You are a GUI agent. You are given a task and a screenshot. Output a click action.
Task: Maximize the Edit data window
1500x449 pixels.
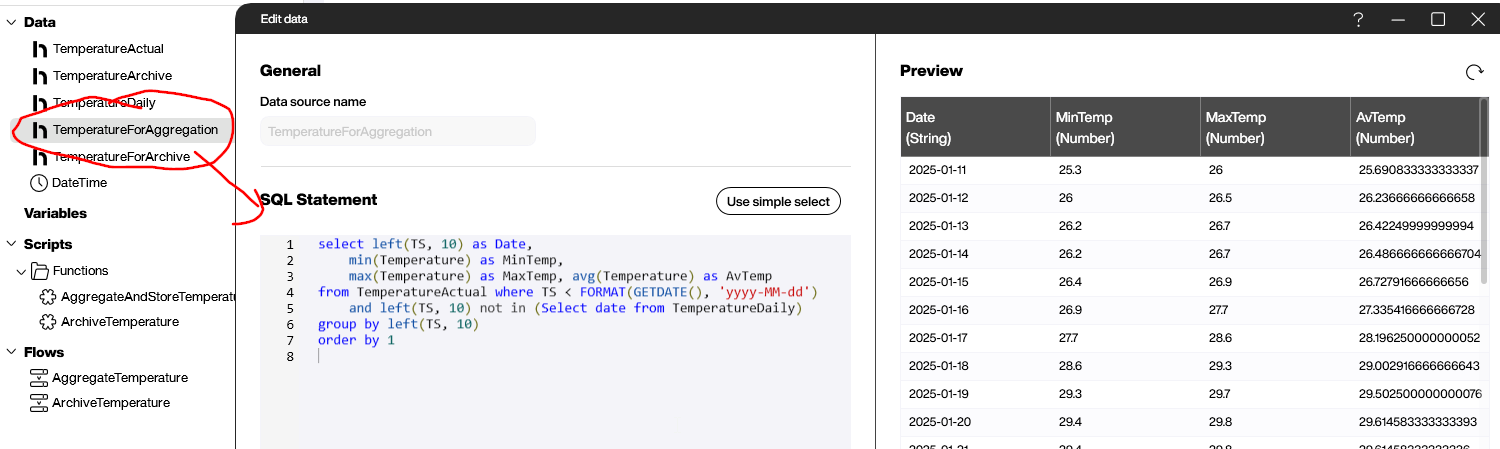(x=1438, y=19)
